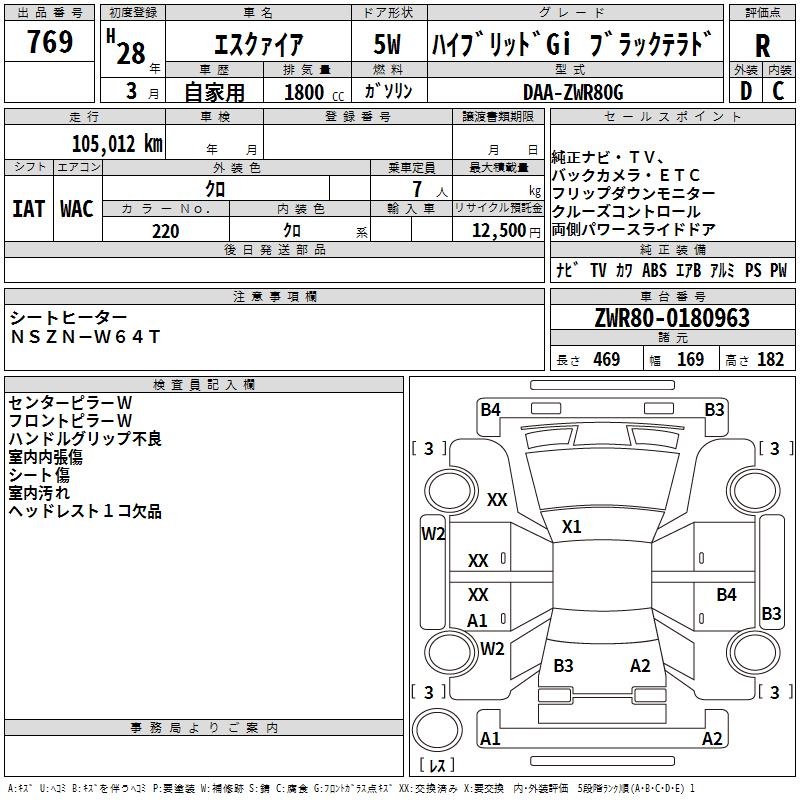Screen dimensions: 800x800
Task: Click the grade ハイブリッドGi ブラックテラド
Action: click(572, 44)
